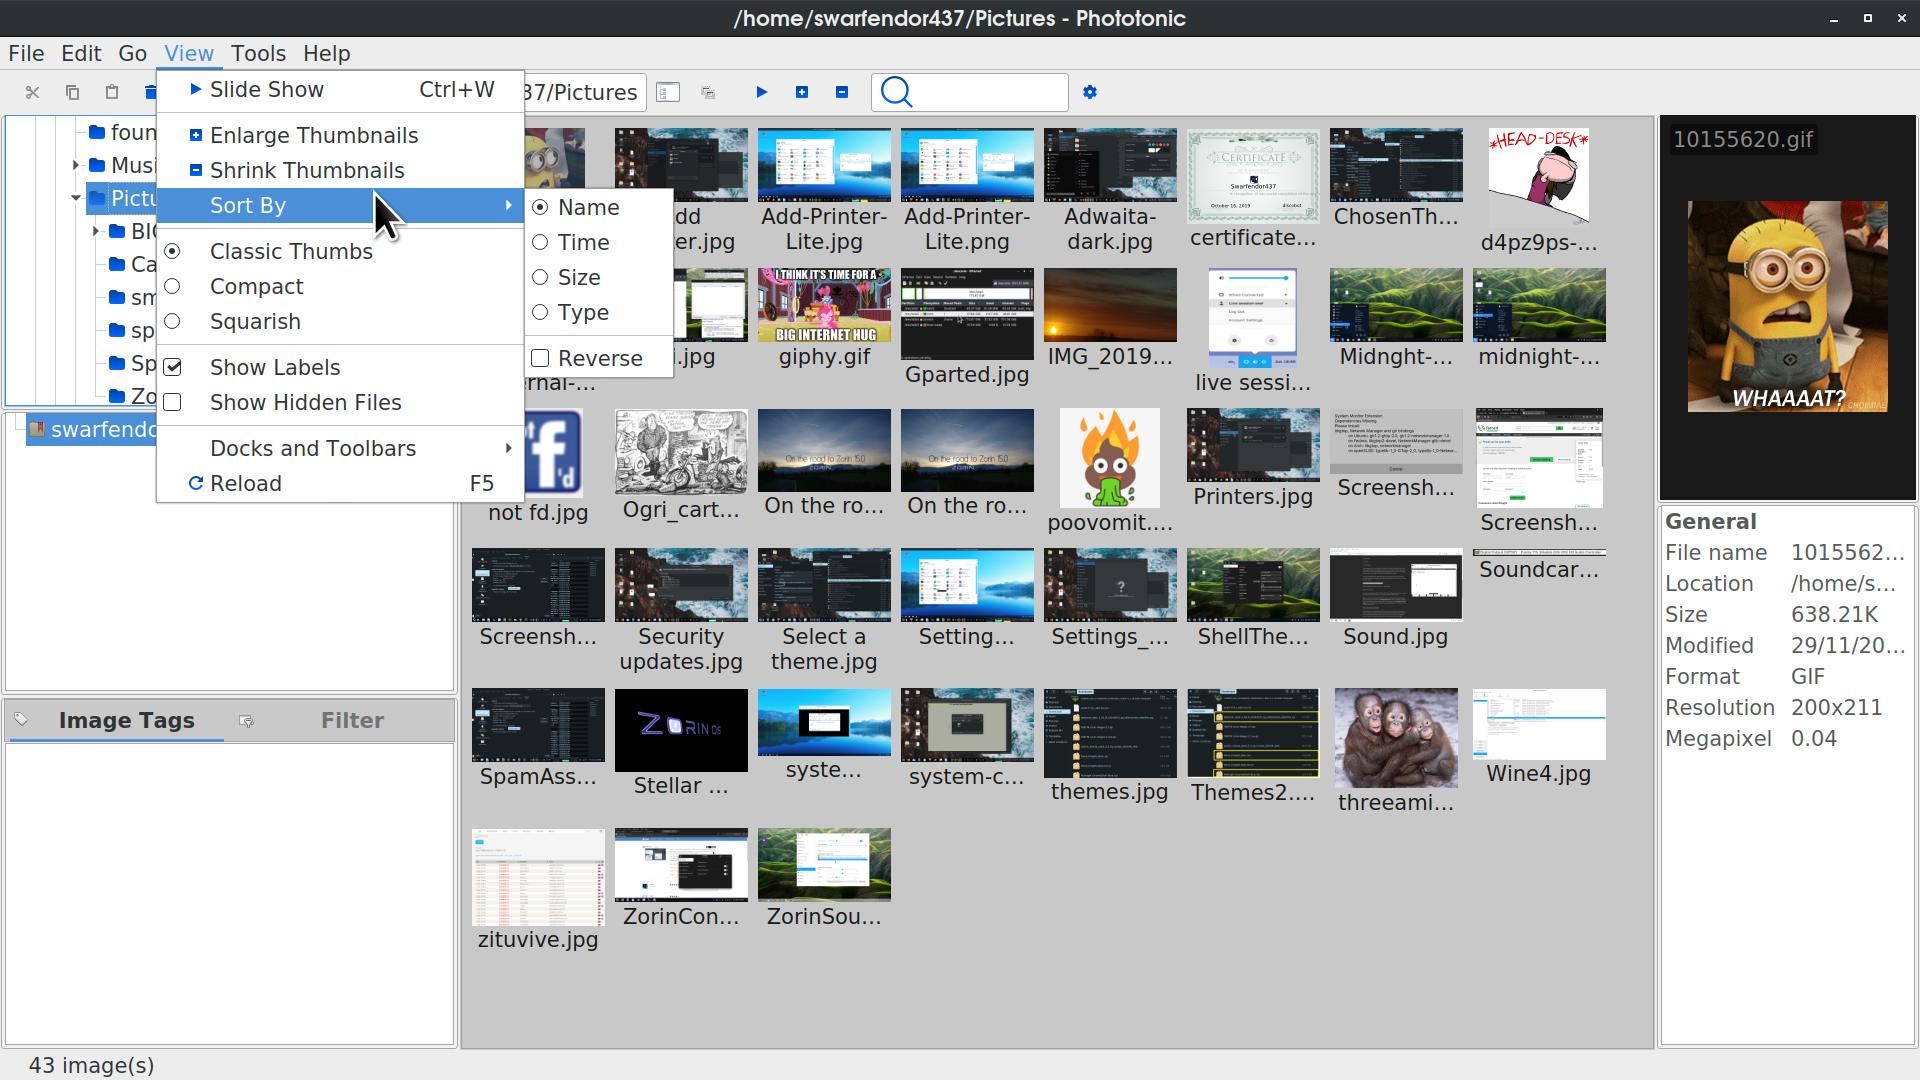The width and height of the screenshot is (1920, 1080).
Task: Switch to the Filter tab
Action: (x=352, y=721)
